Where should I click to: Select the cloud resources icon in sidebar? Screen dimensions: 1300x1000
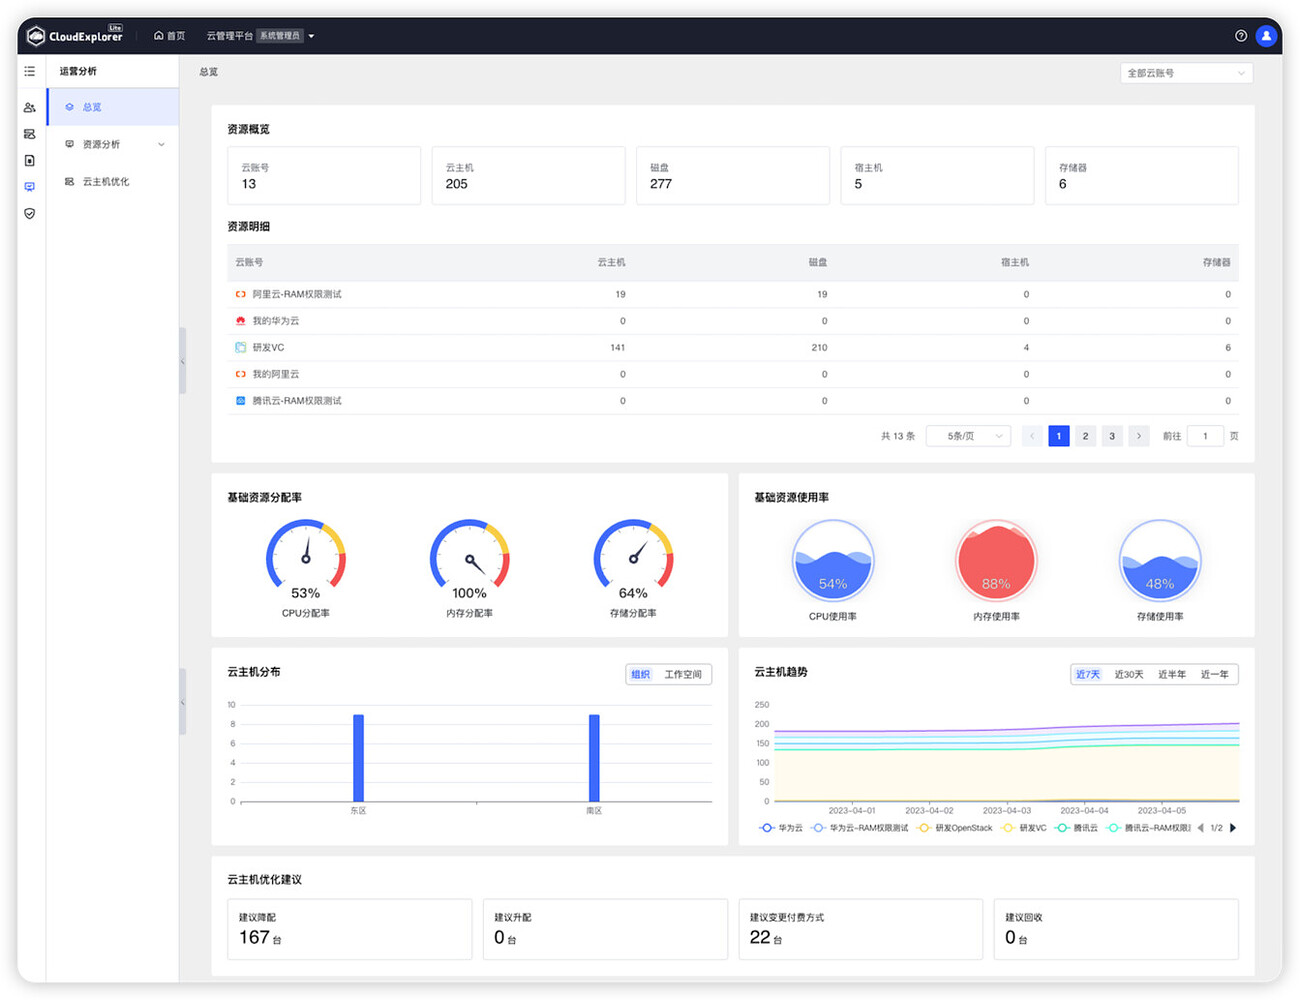[29, 133]
